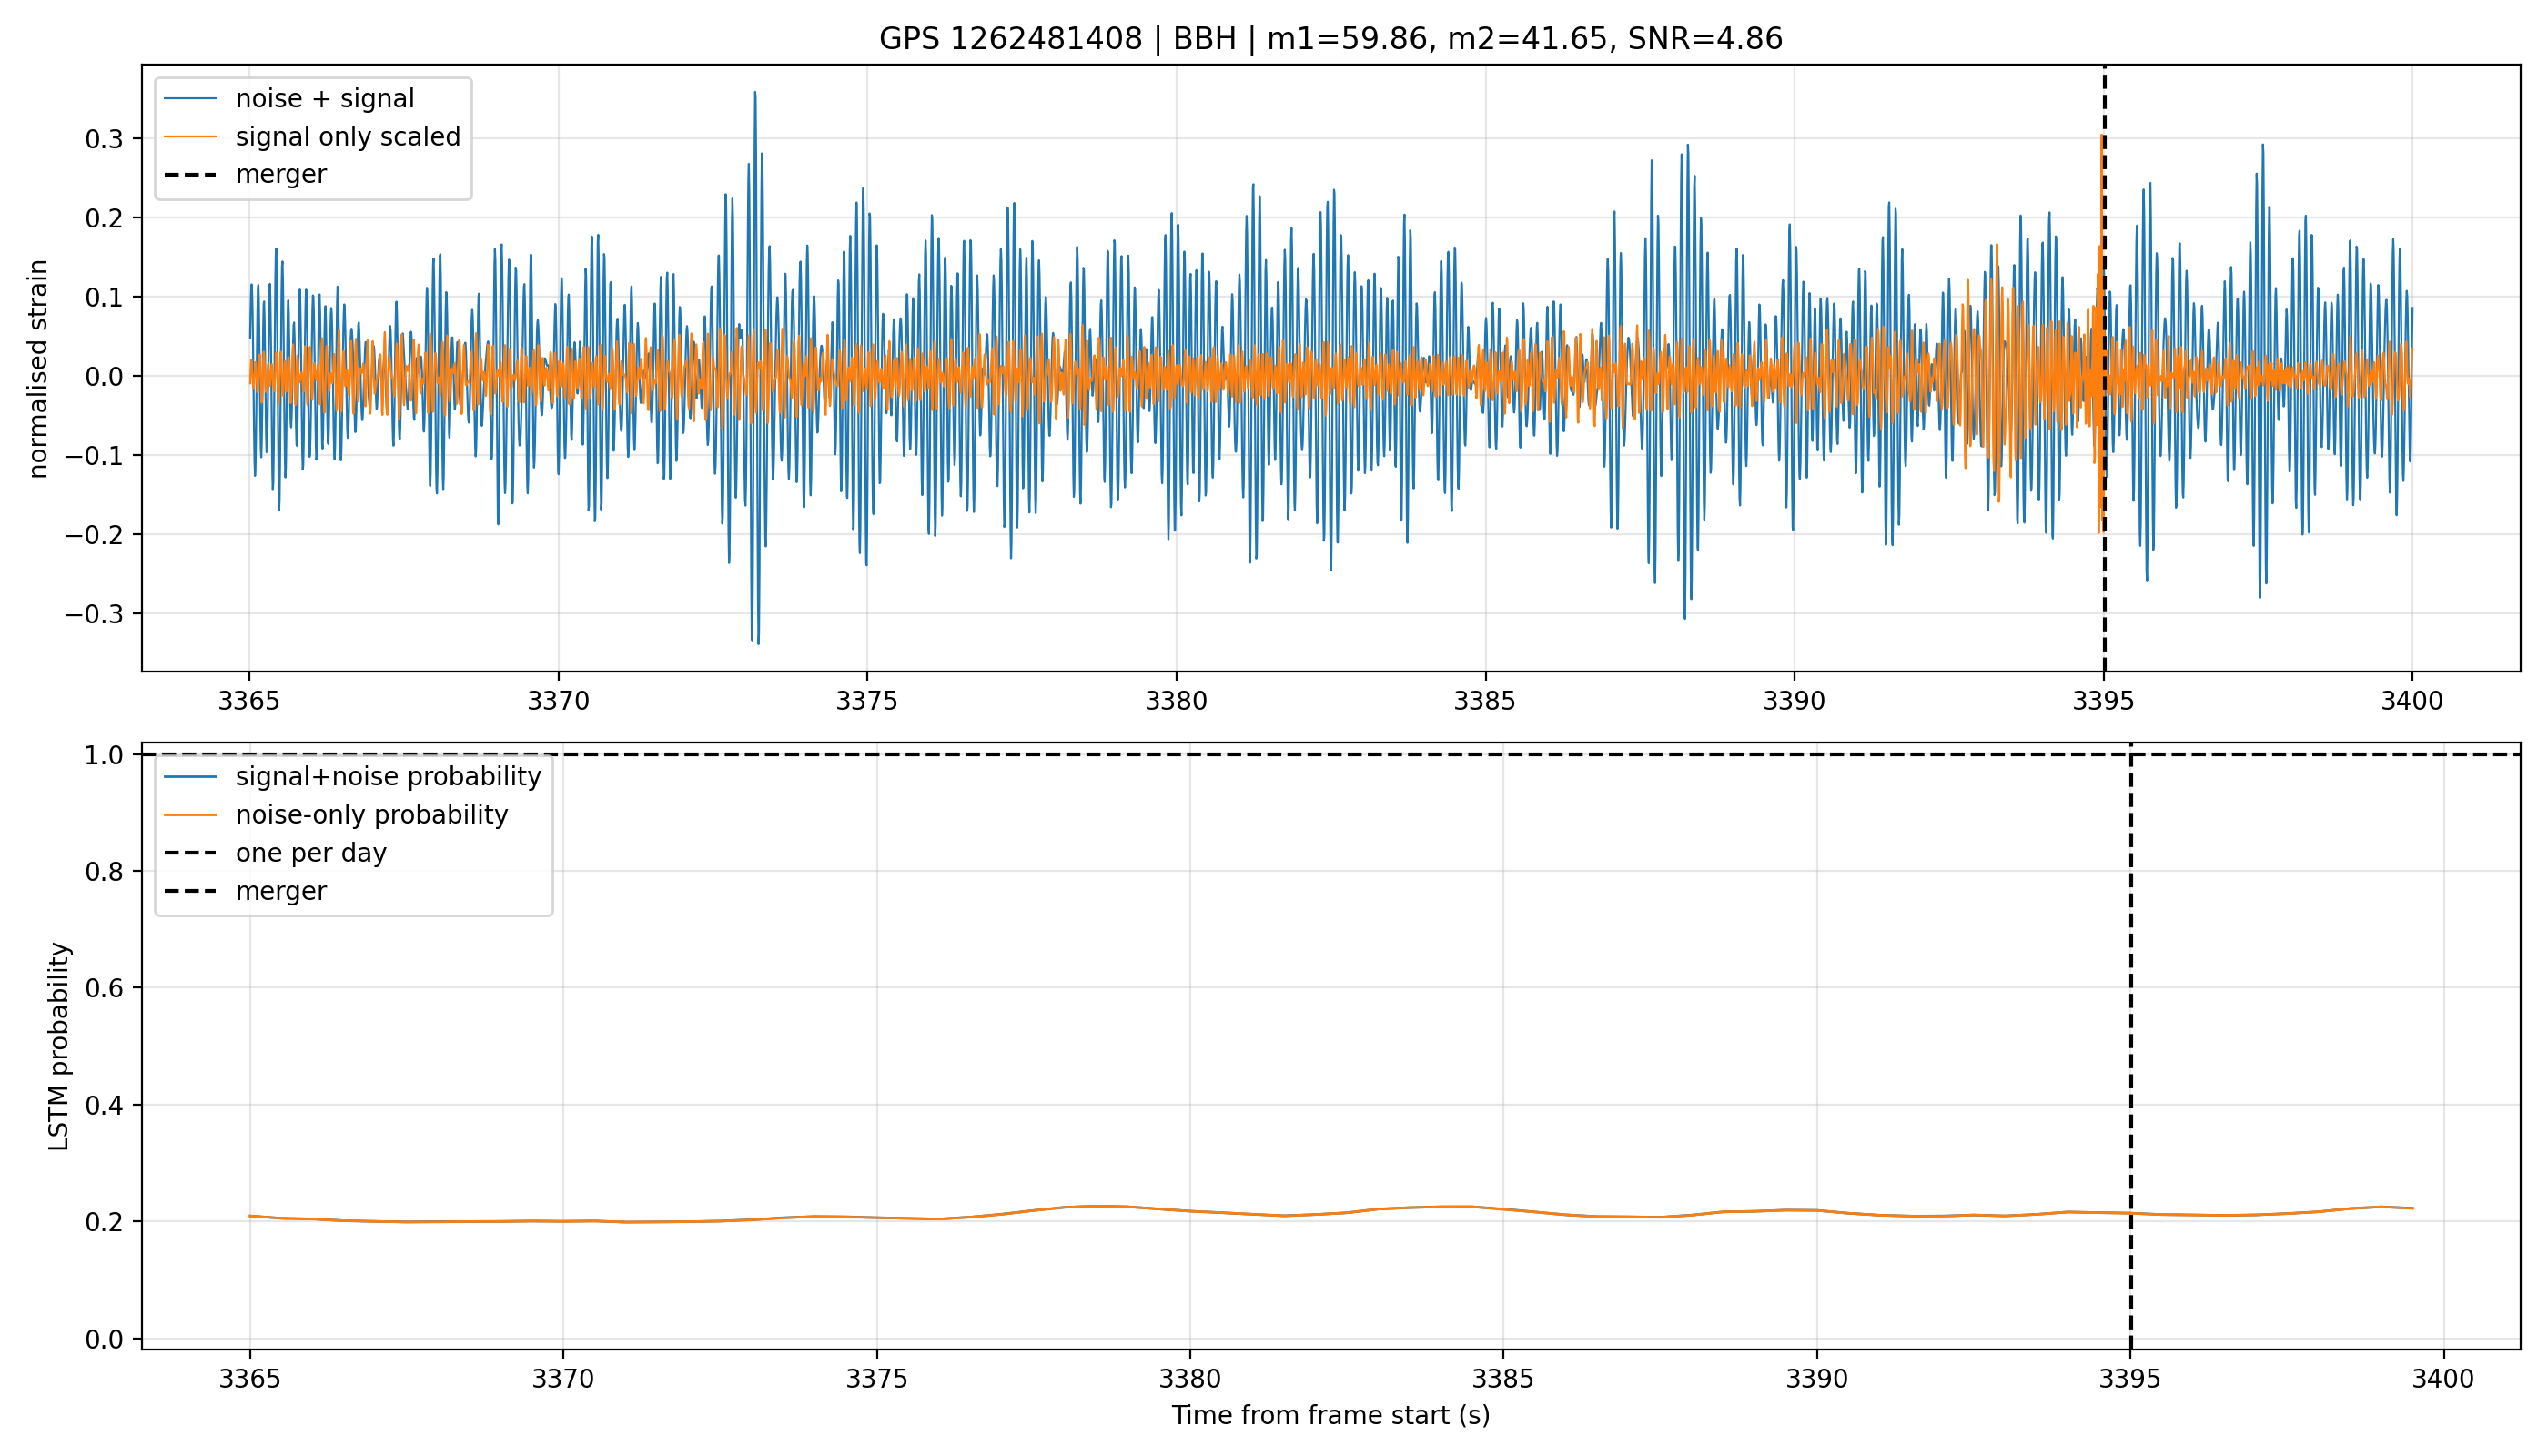The width and height of the screenshot is (2548, 1456).
Task: Click the 'Time from frame start (s)' axis label
Action: click(1331, 1416)
